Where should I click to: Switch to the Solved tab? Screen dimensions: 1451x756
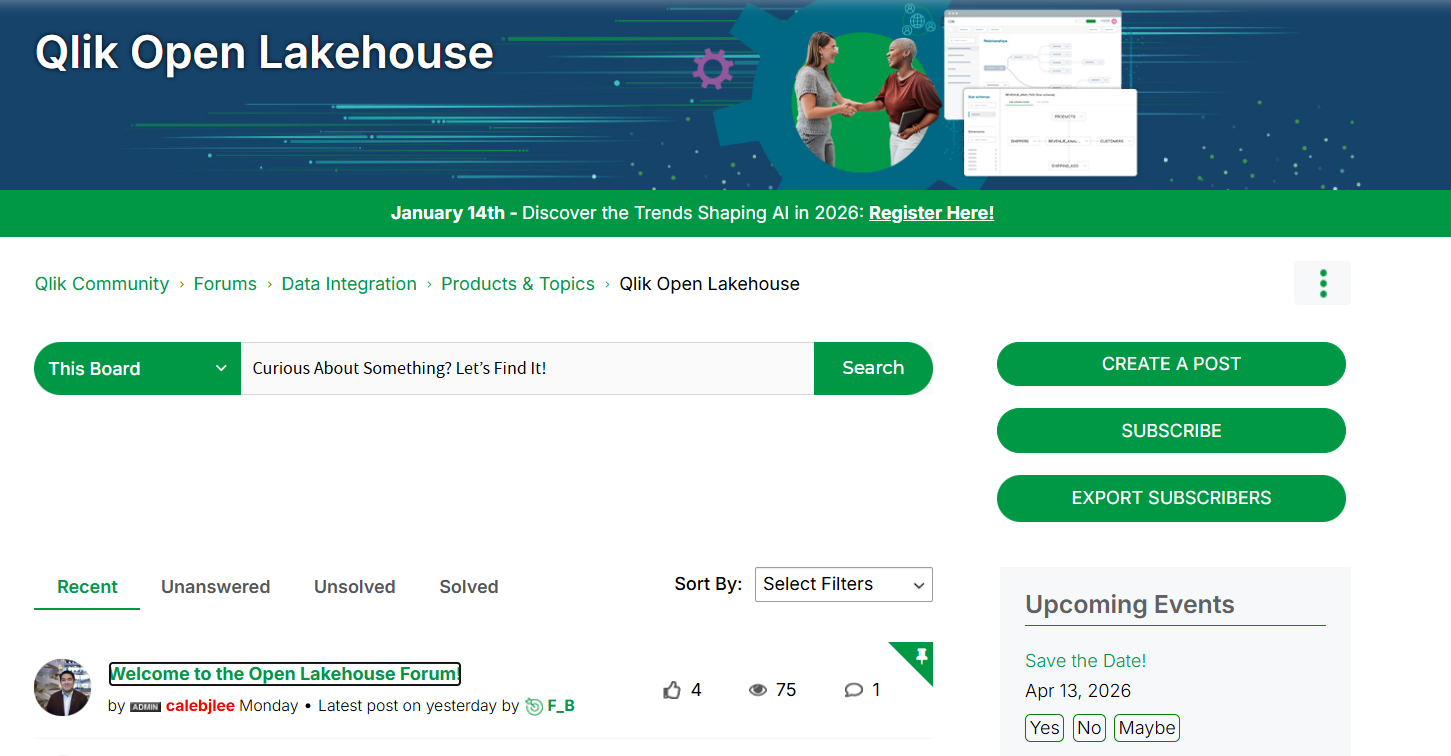coord(469,587)
